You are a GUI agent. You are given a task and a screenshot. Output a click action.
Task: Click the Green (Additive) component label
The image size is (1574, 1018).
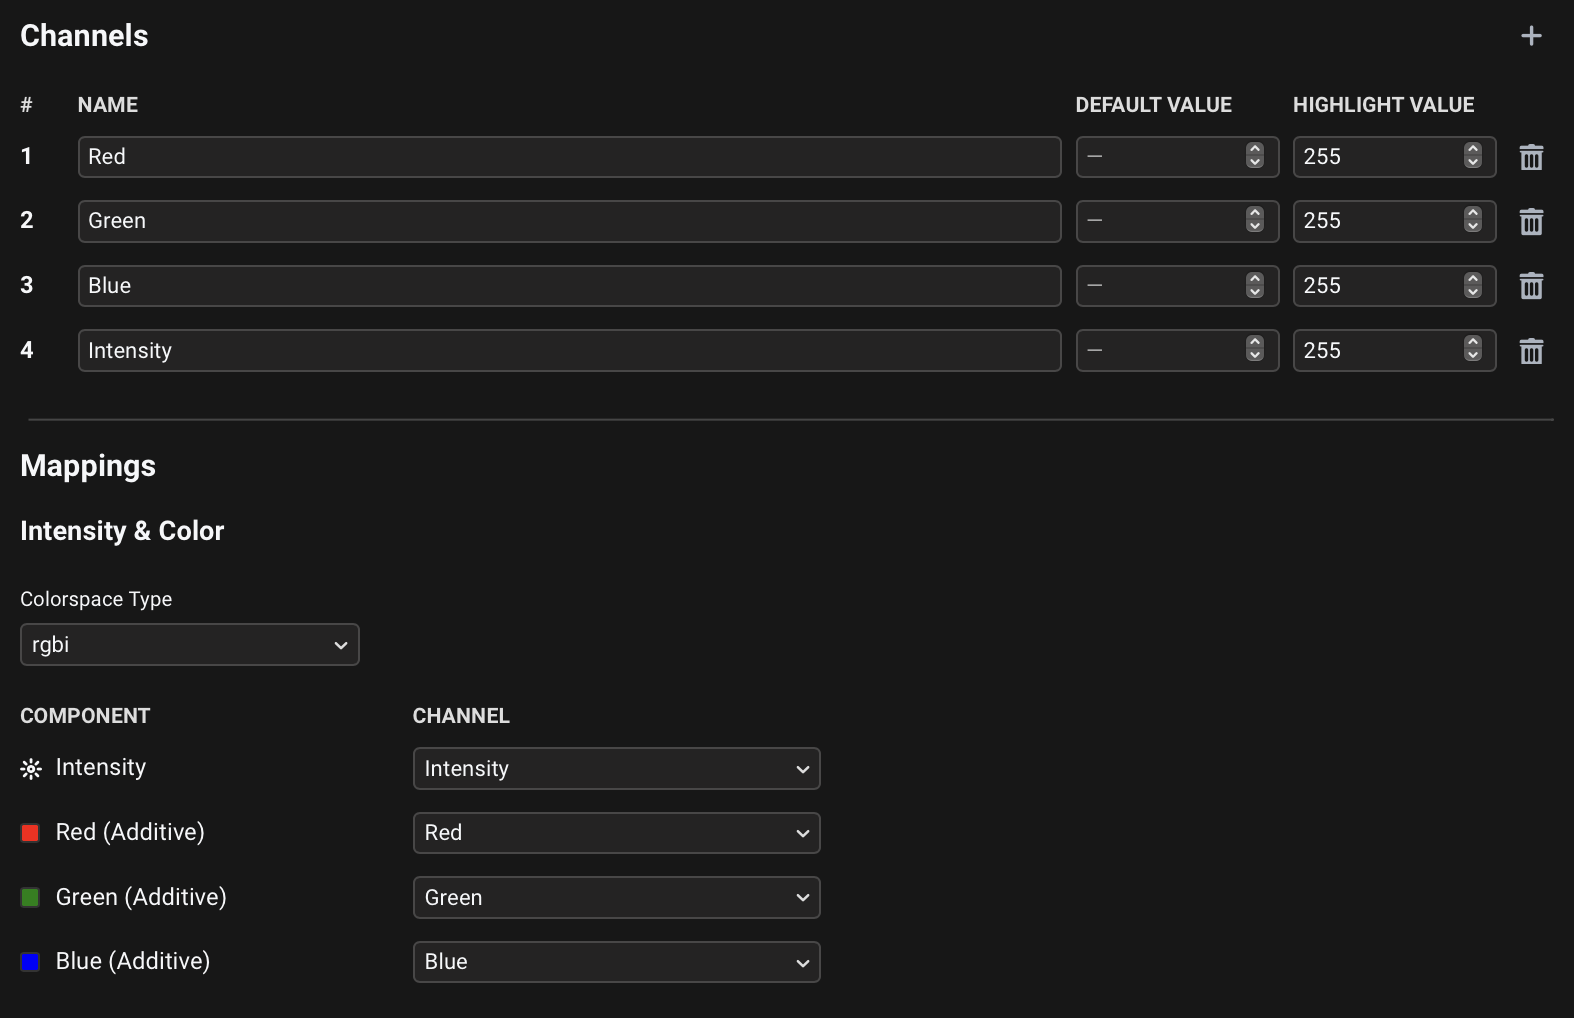coord(141,897)
